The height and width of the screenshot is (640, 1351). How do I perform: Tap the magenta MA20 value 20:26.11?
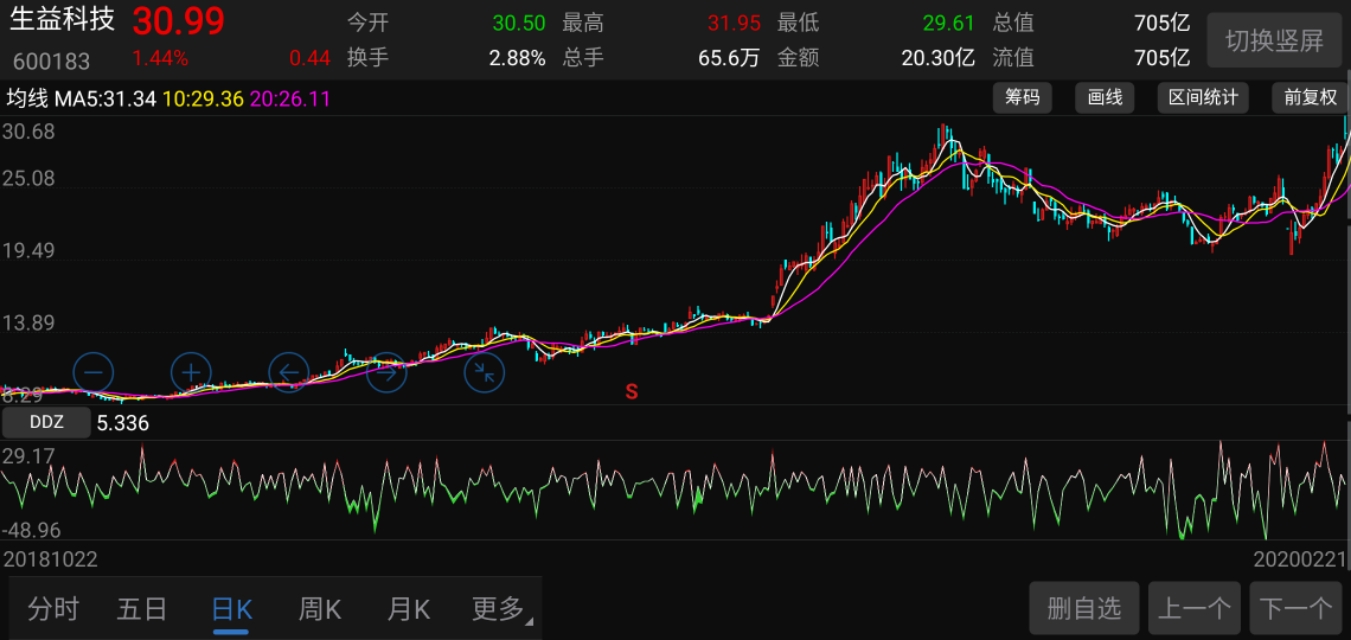point(290,99)
